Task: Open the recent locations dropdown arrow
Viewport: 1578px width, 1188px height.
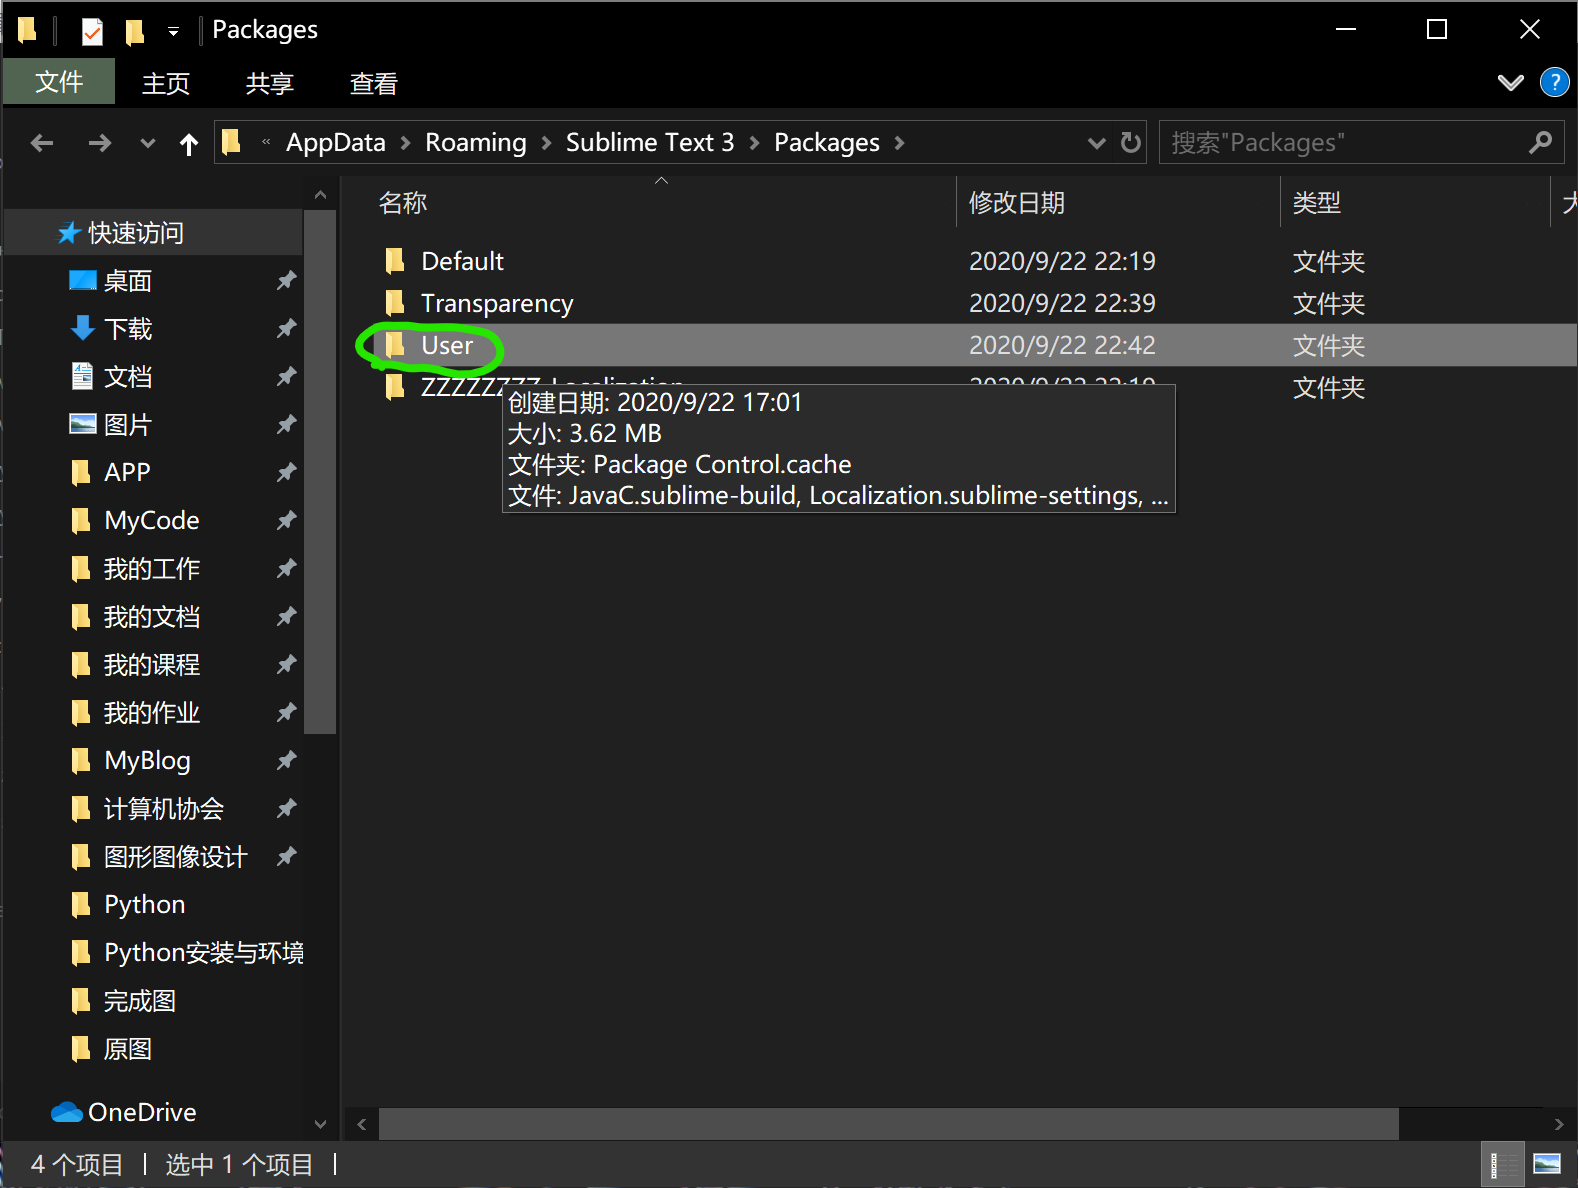Action: pyautogui.click(x=148, y=143)
